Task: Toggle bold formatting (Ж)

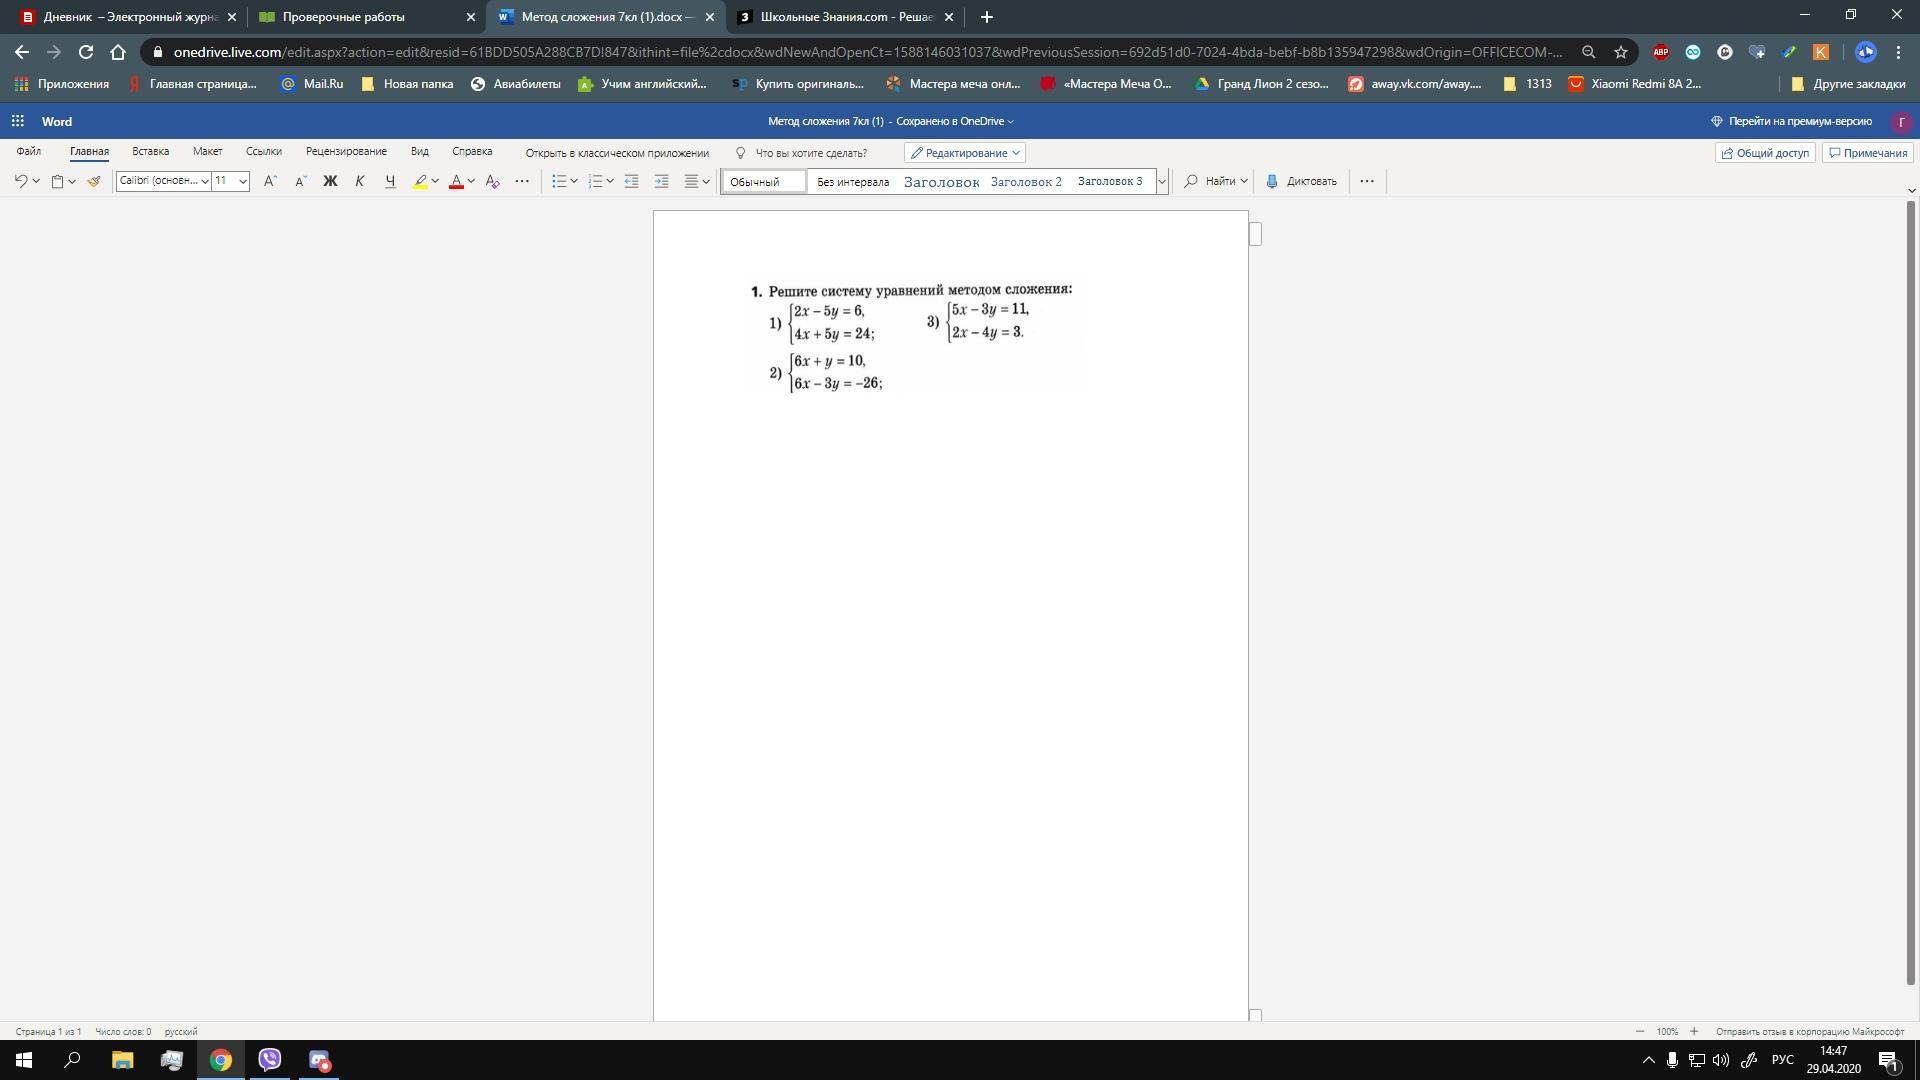Action: [330, 181]
